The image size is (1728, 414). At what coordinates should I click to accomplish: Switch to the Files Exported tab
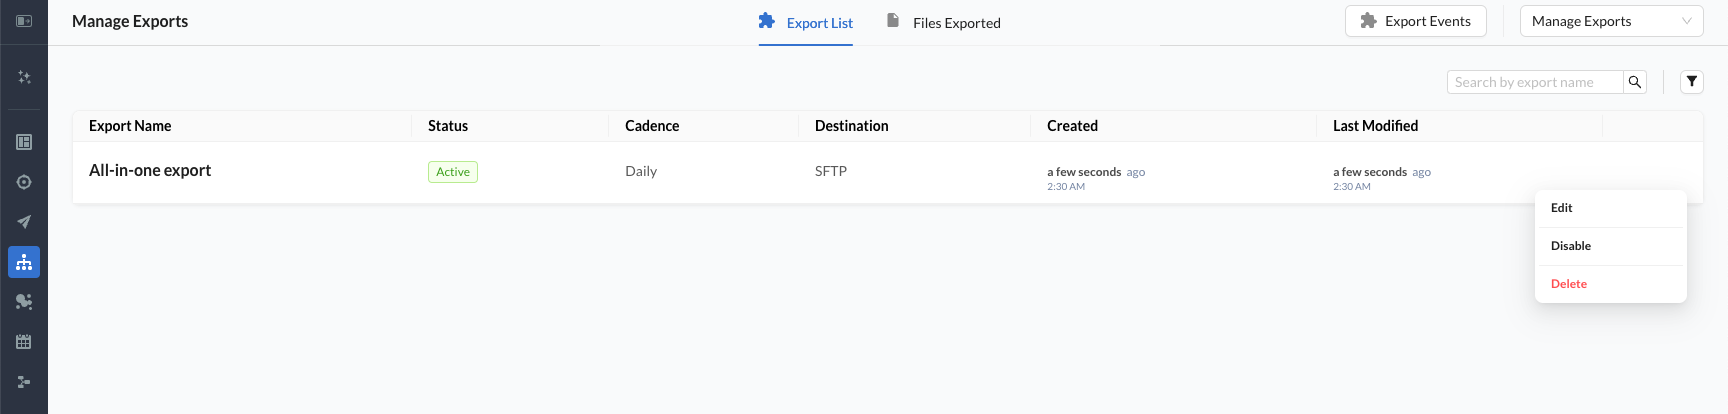(x=943, y=22)
